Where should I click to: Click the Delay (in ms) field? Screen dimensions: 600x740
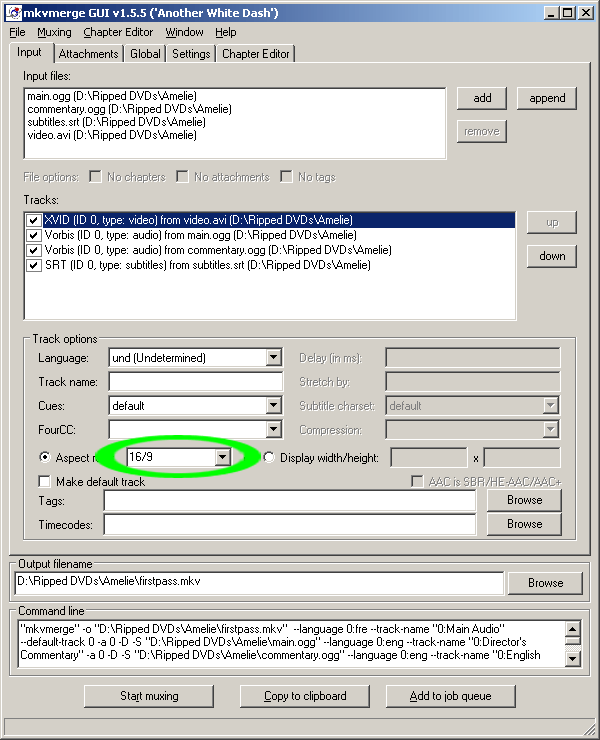[473, 357]
